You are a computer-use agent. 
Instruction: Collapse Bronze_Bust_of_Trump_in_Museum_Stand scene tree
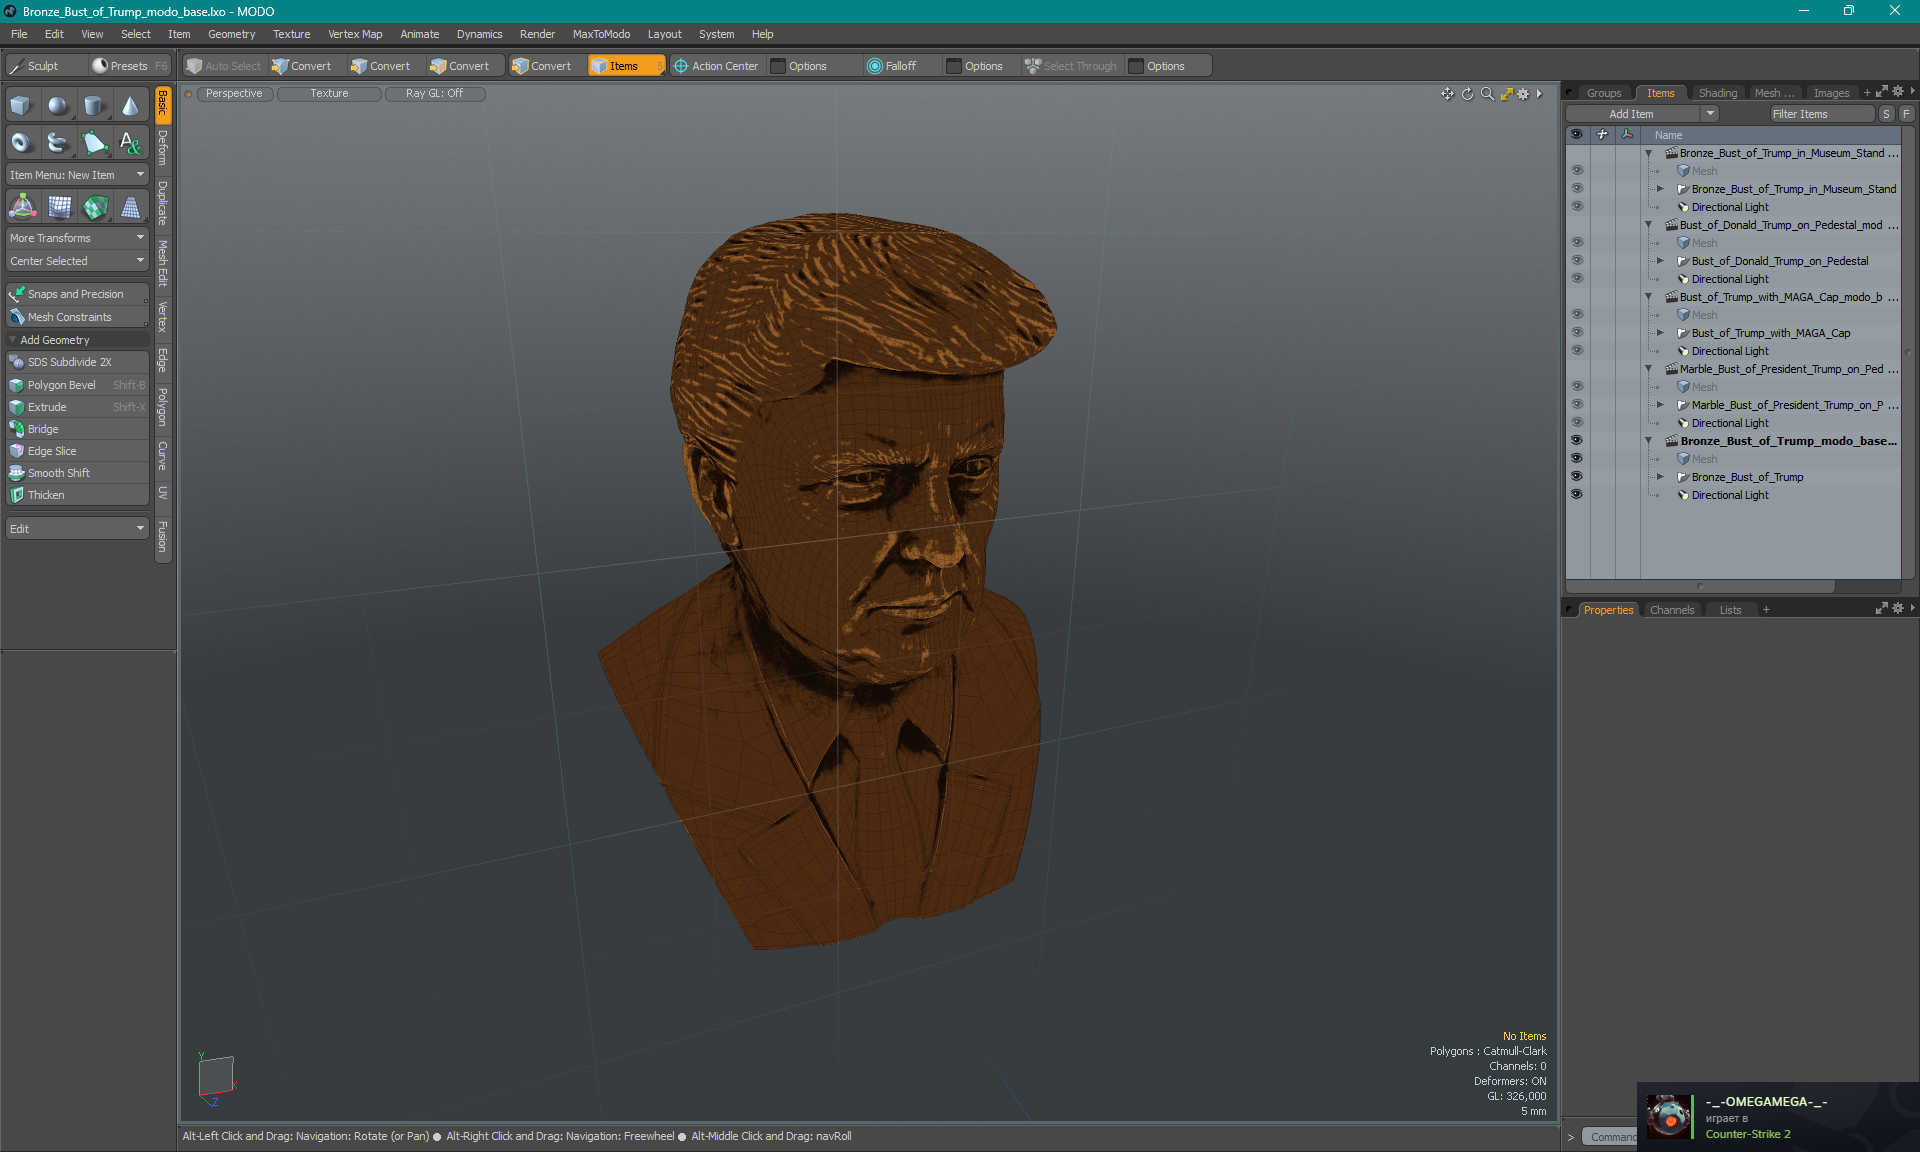point(1649,153)
